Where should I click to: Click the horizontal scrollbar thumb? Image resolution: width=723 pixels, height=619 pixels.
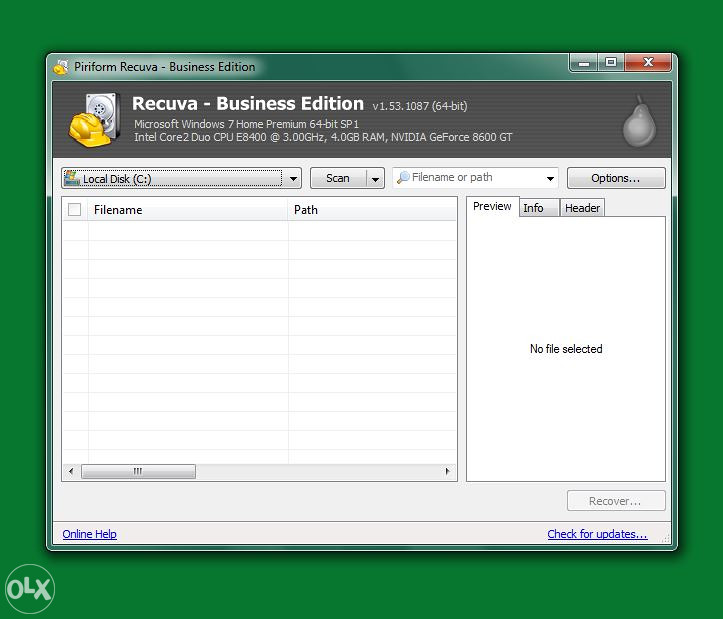pos(138,471)
